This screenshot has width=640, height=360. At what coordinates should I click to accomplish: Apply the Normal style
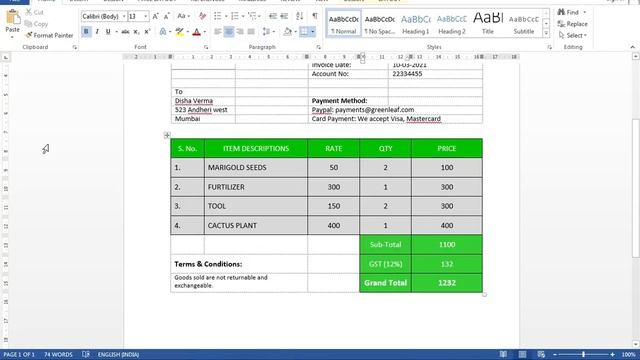point(344,24)
